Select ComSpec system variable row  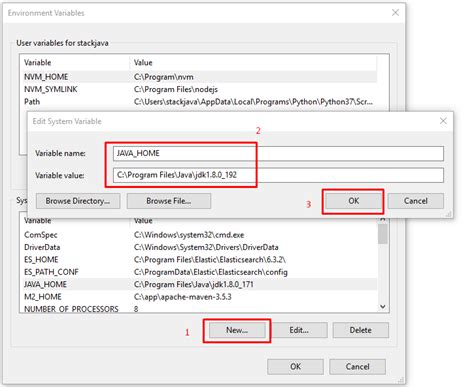200,235
